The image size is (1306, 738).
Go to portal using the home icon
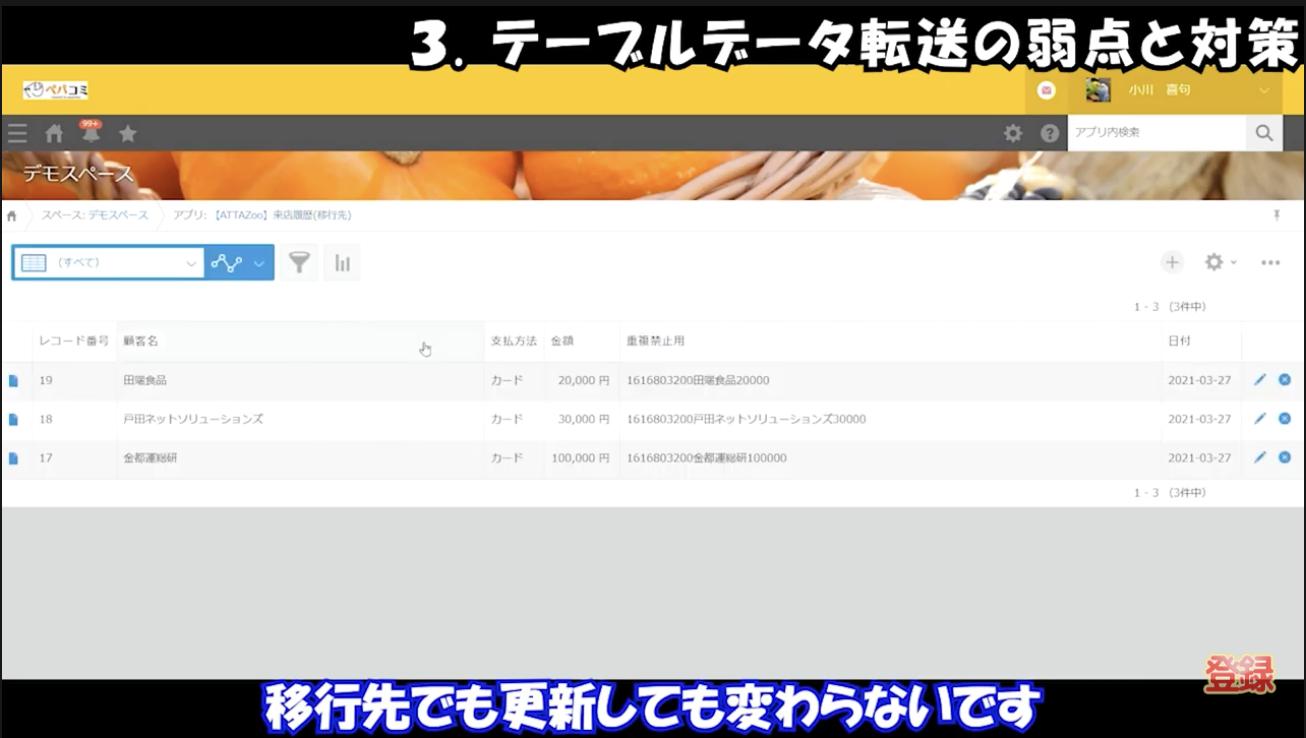coord(53,132)
